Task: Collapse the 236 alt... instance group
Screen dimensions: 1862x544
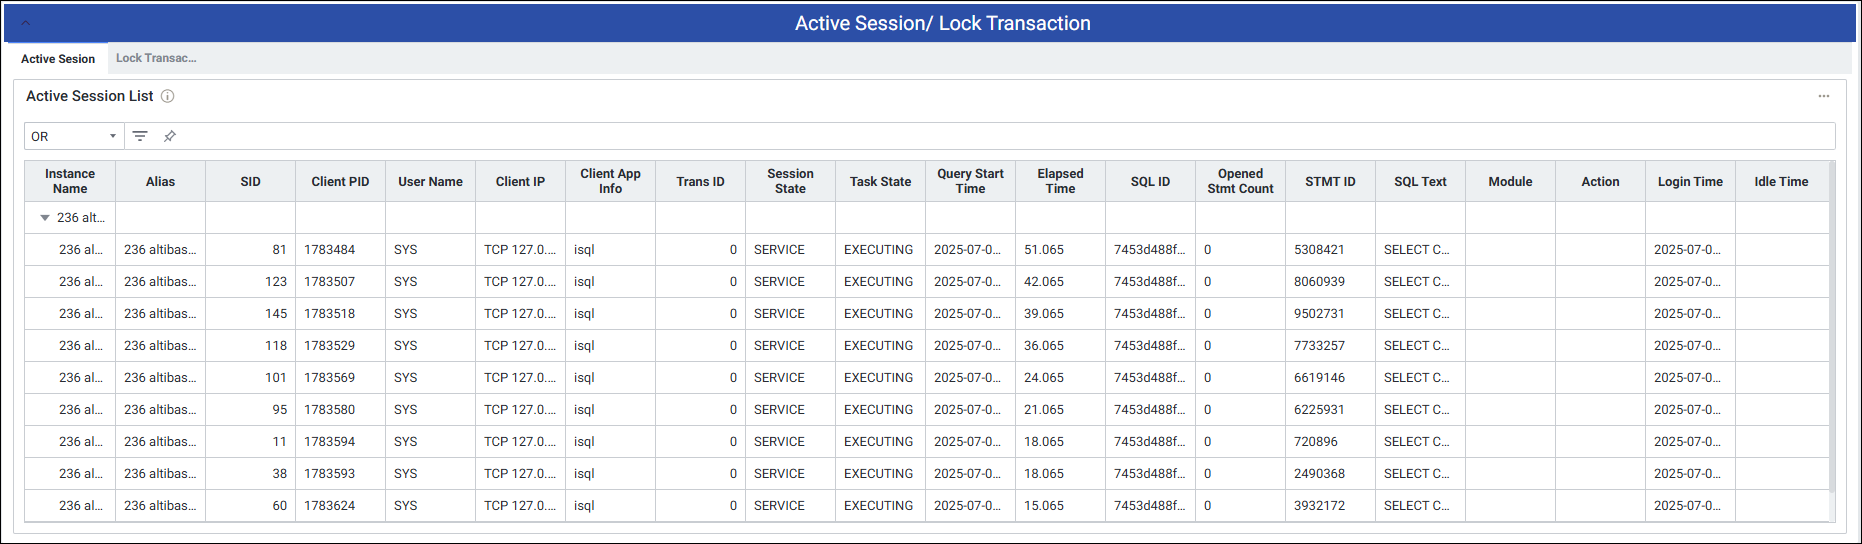Action: (45, 218)
